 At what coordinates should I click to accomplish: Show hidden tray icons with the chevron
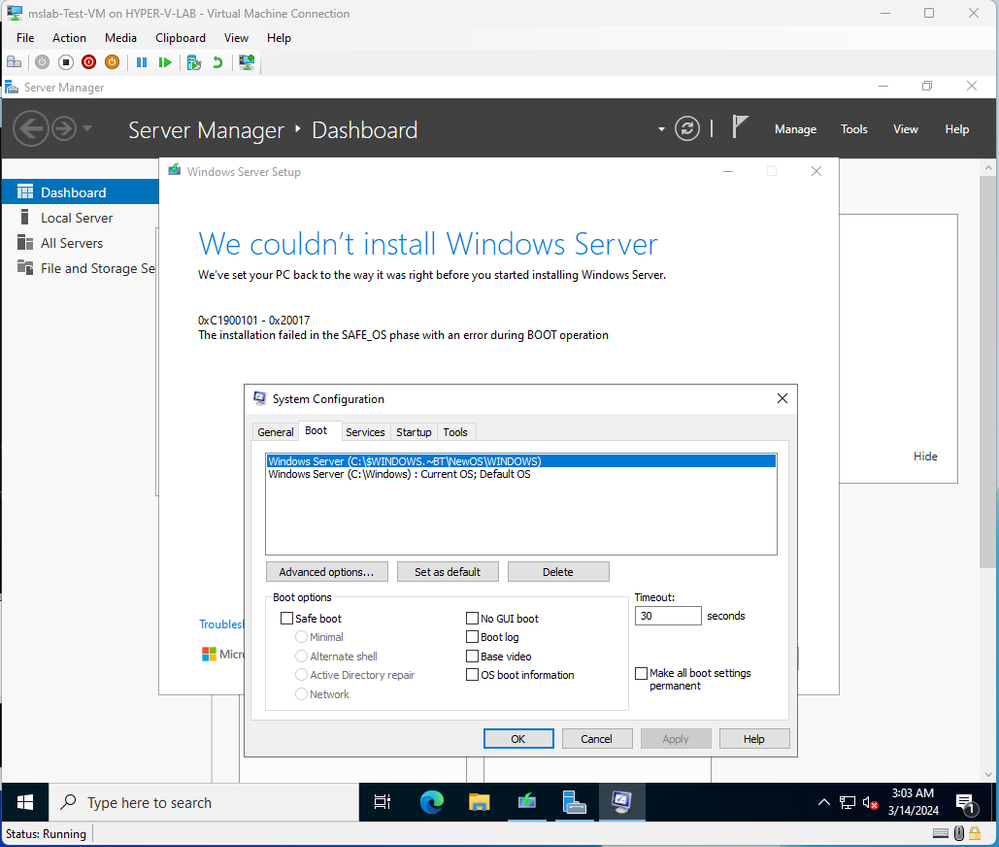pos(823,802)
